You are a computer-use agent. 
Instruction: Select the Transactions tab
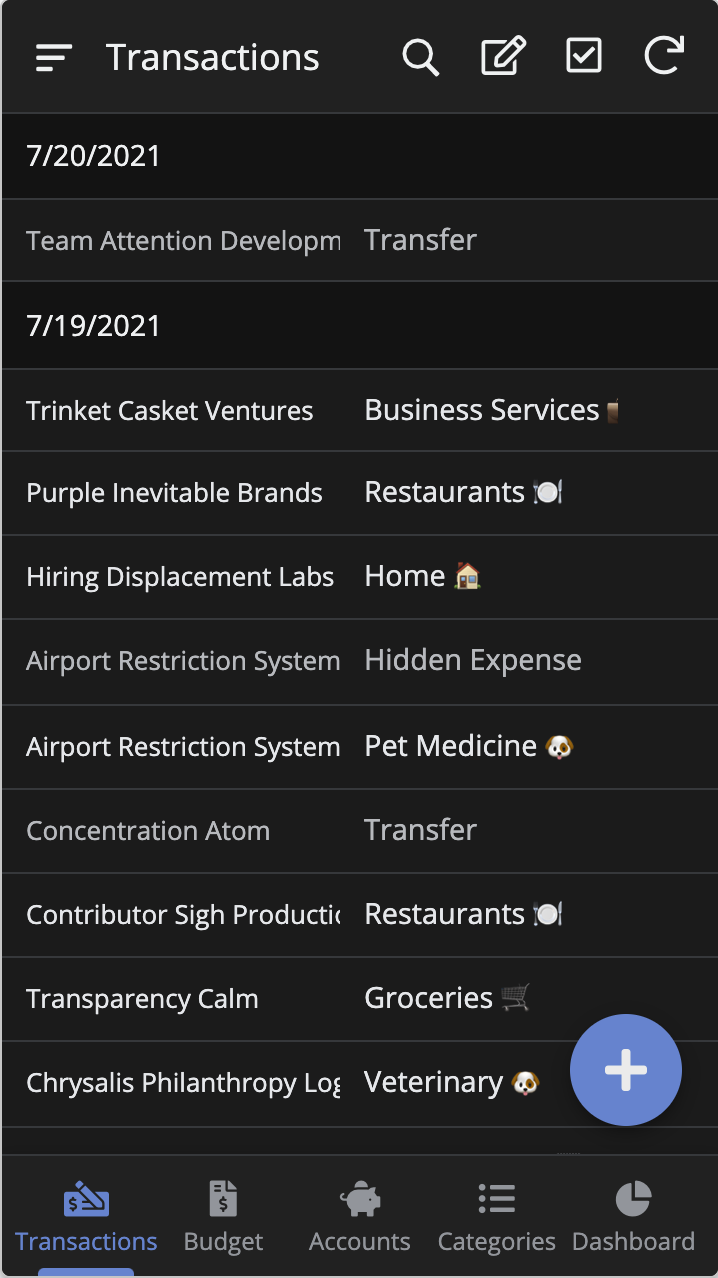tap(86, 1217)
